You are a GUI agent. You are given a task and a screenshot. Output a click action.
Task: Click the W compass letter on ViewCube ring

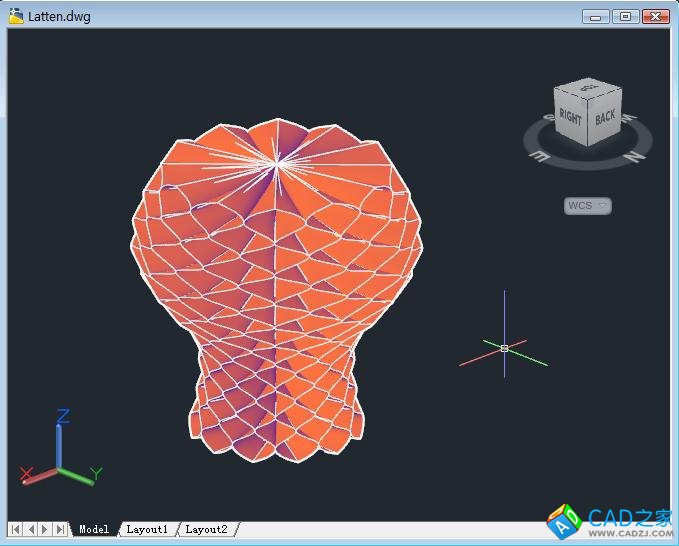click(x=628, y=118)
